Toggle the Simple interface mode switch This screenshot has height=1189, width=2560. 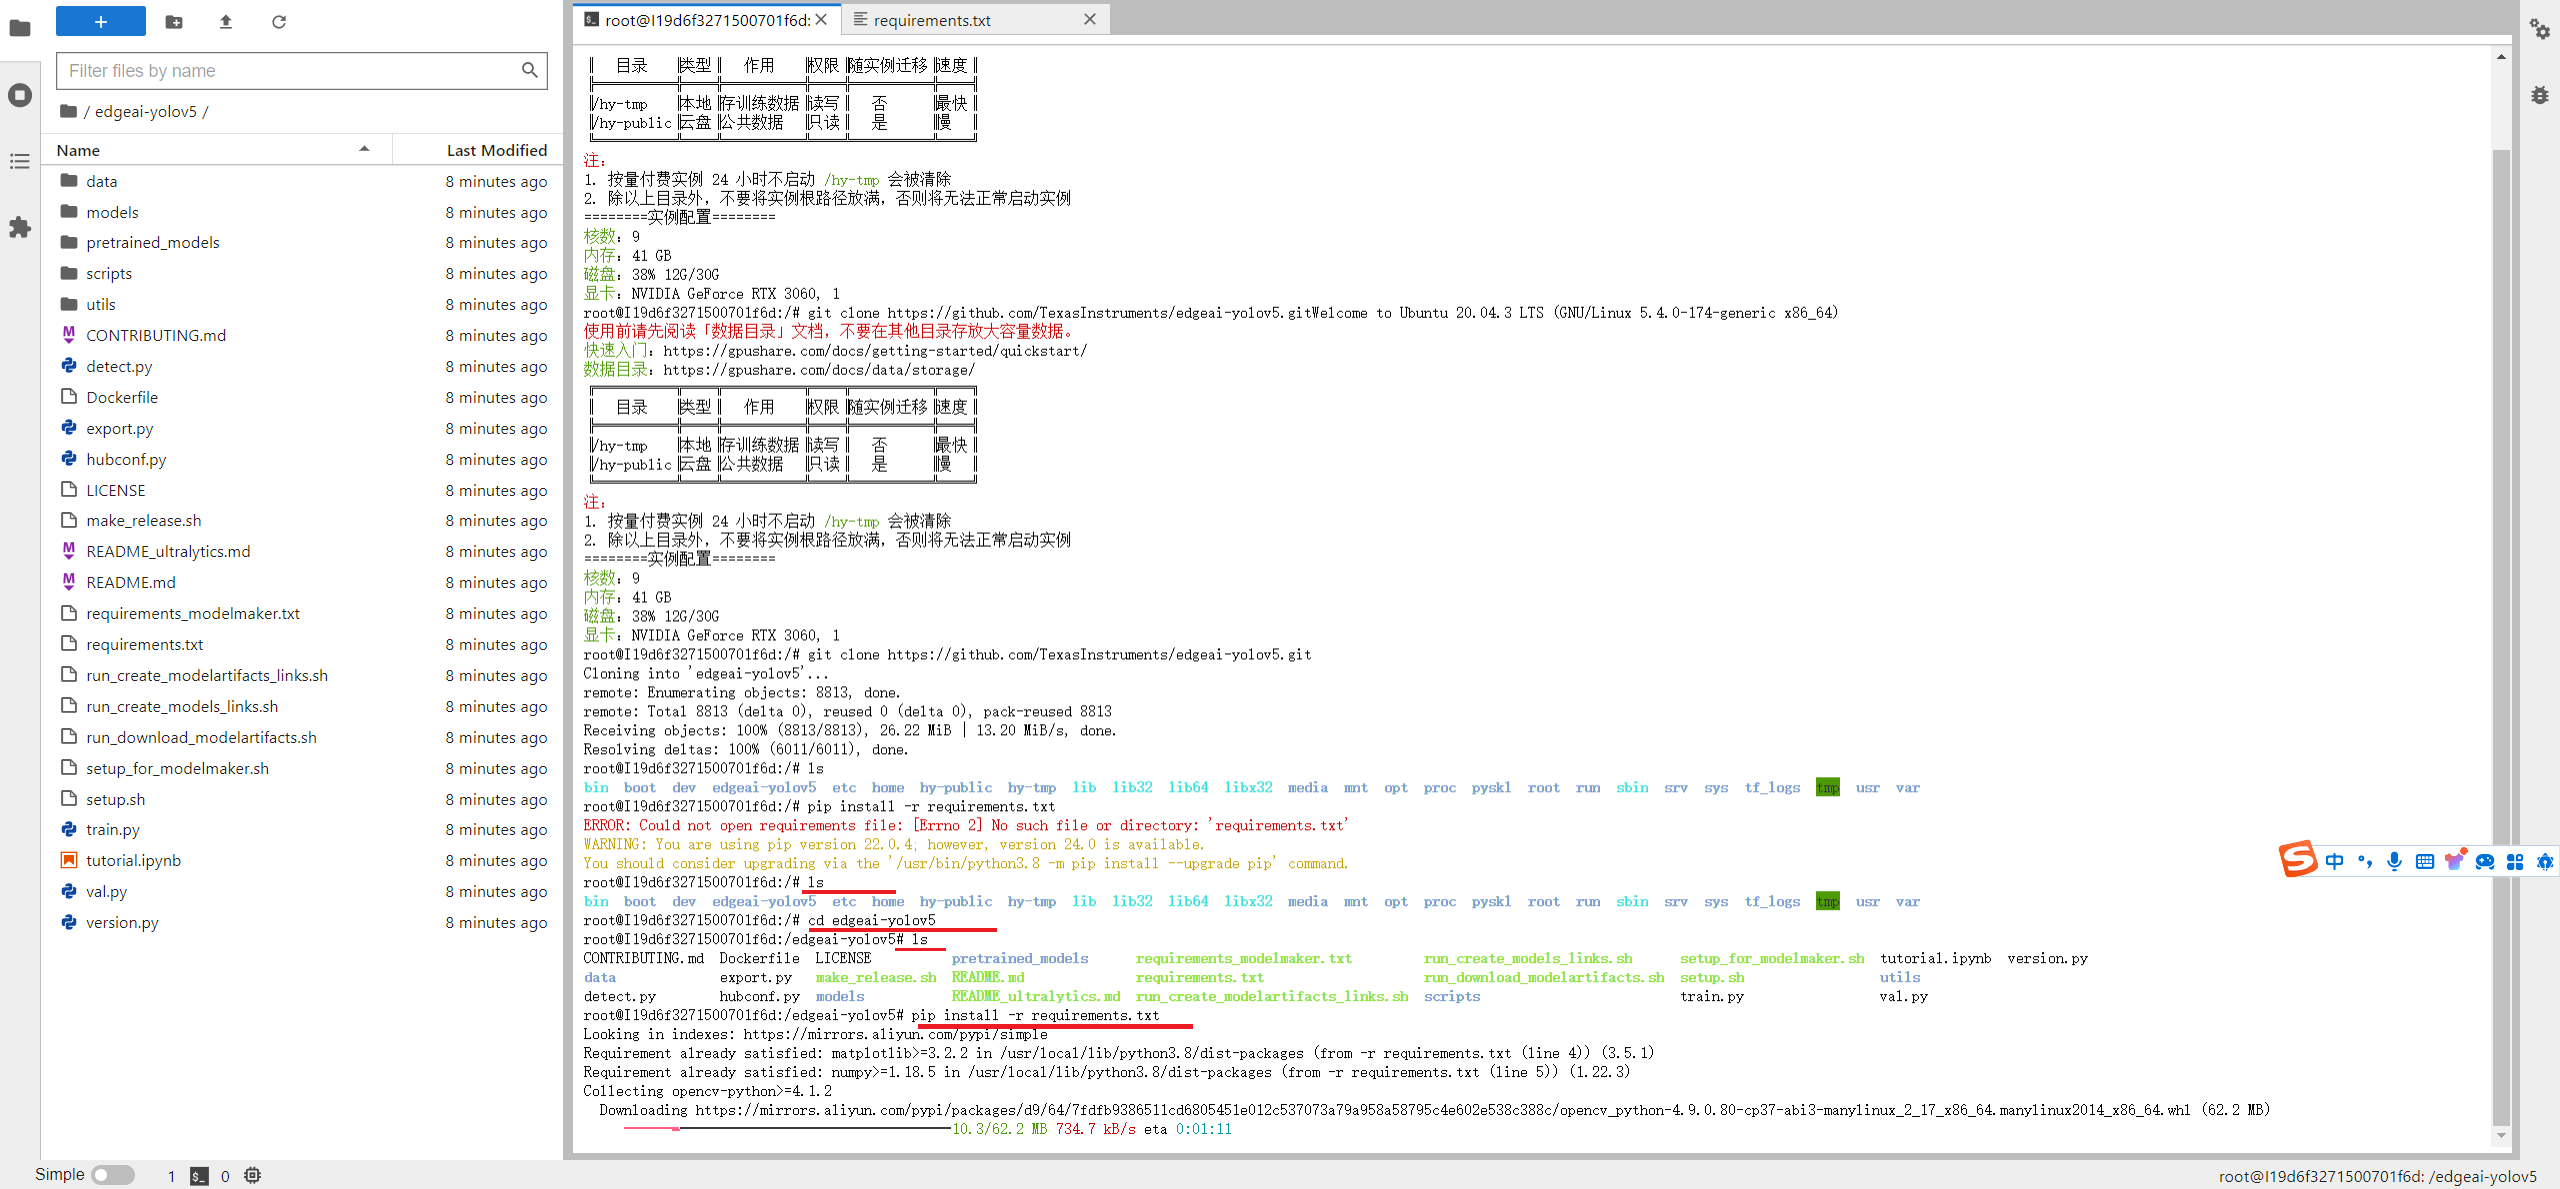(113, 1175)
